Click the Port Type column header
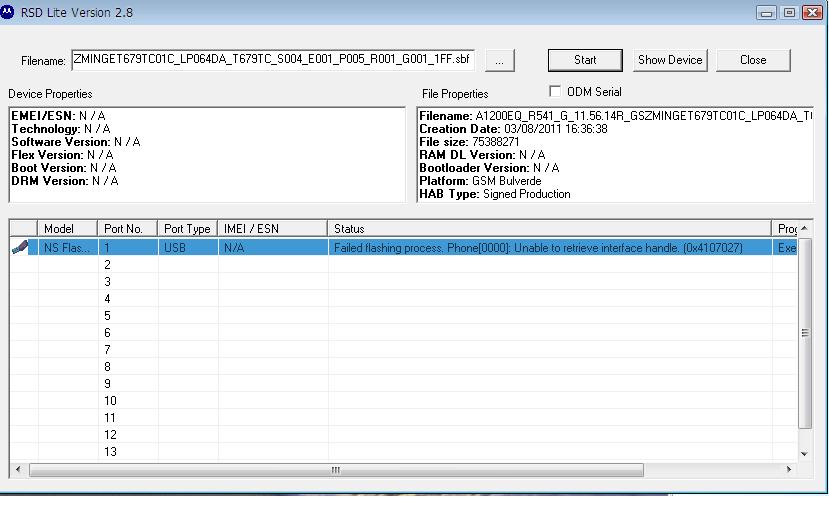 pos(187,228)
